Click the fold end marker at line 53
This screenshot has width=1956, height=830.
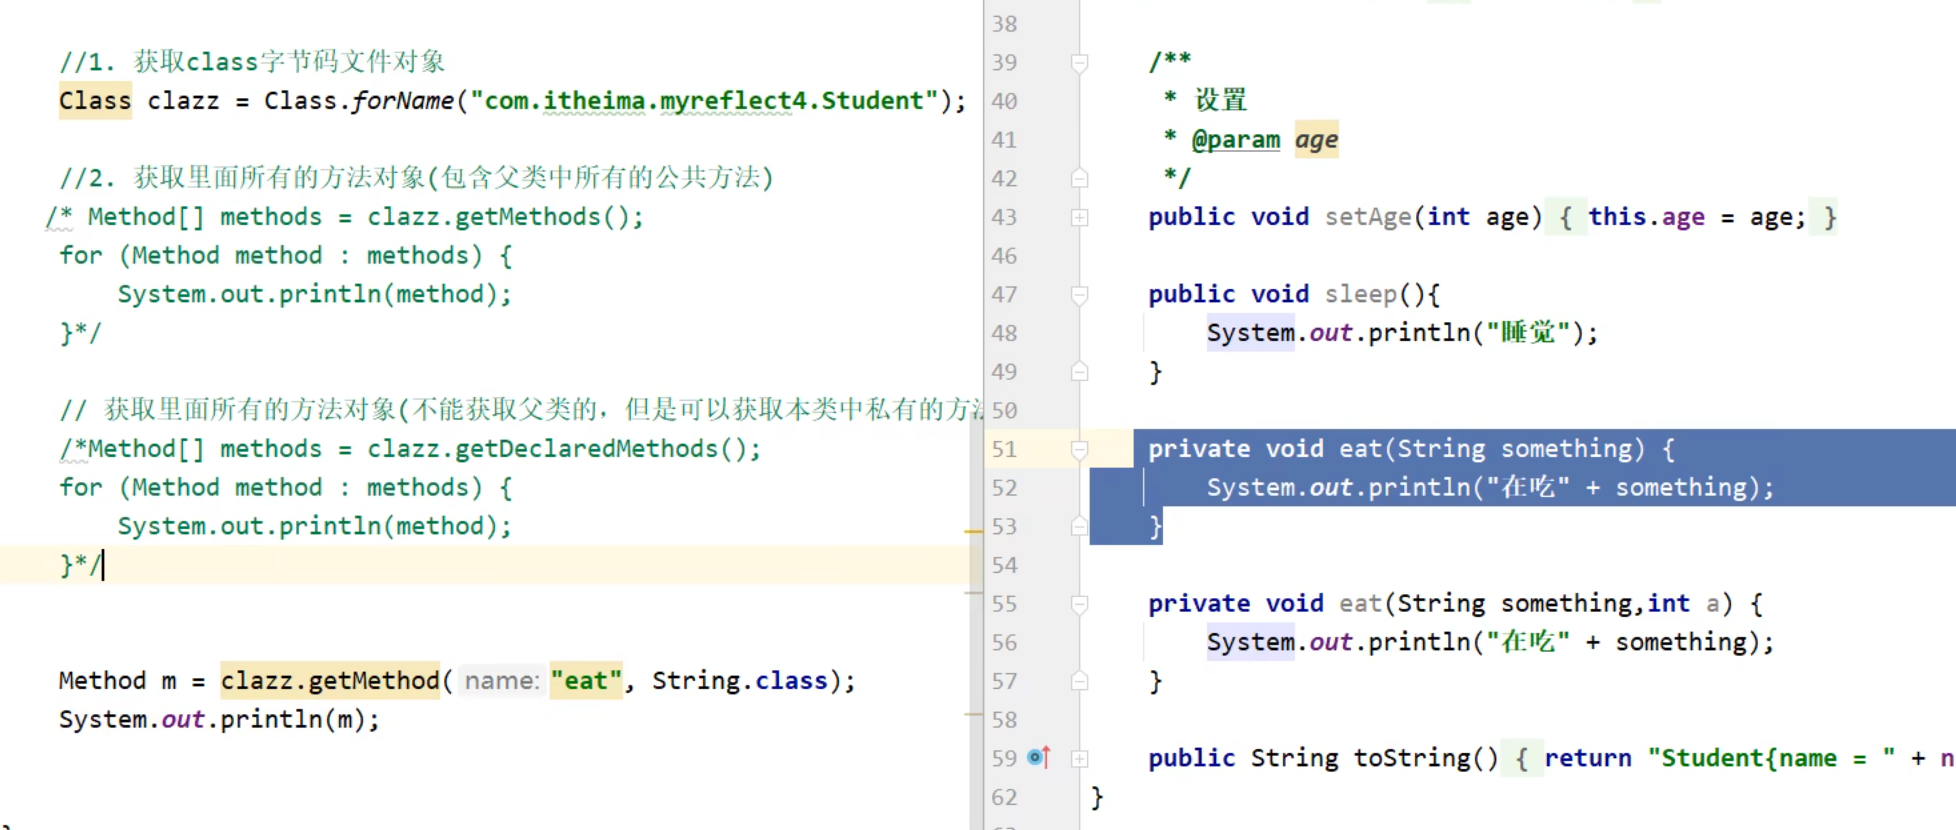pyautogui.click(x=1080, y=527)
